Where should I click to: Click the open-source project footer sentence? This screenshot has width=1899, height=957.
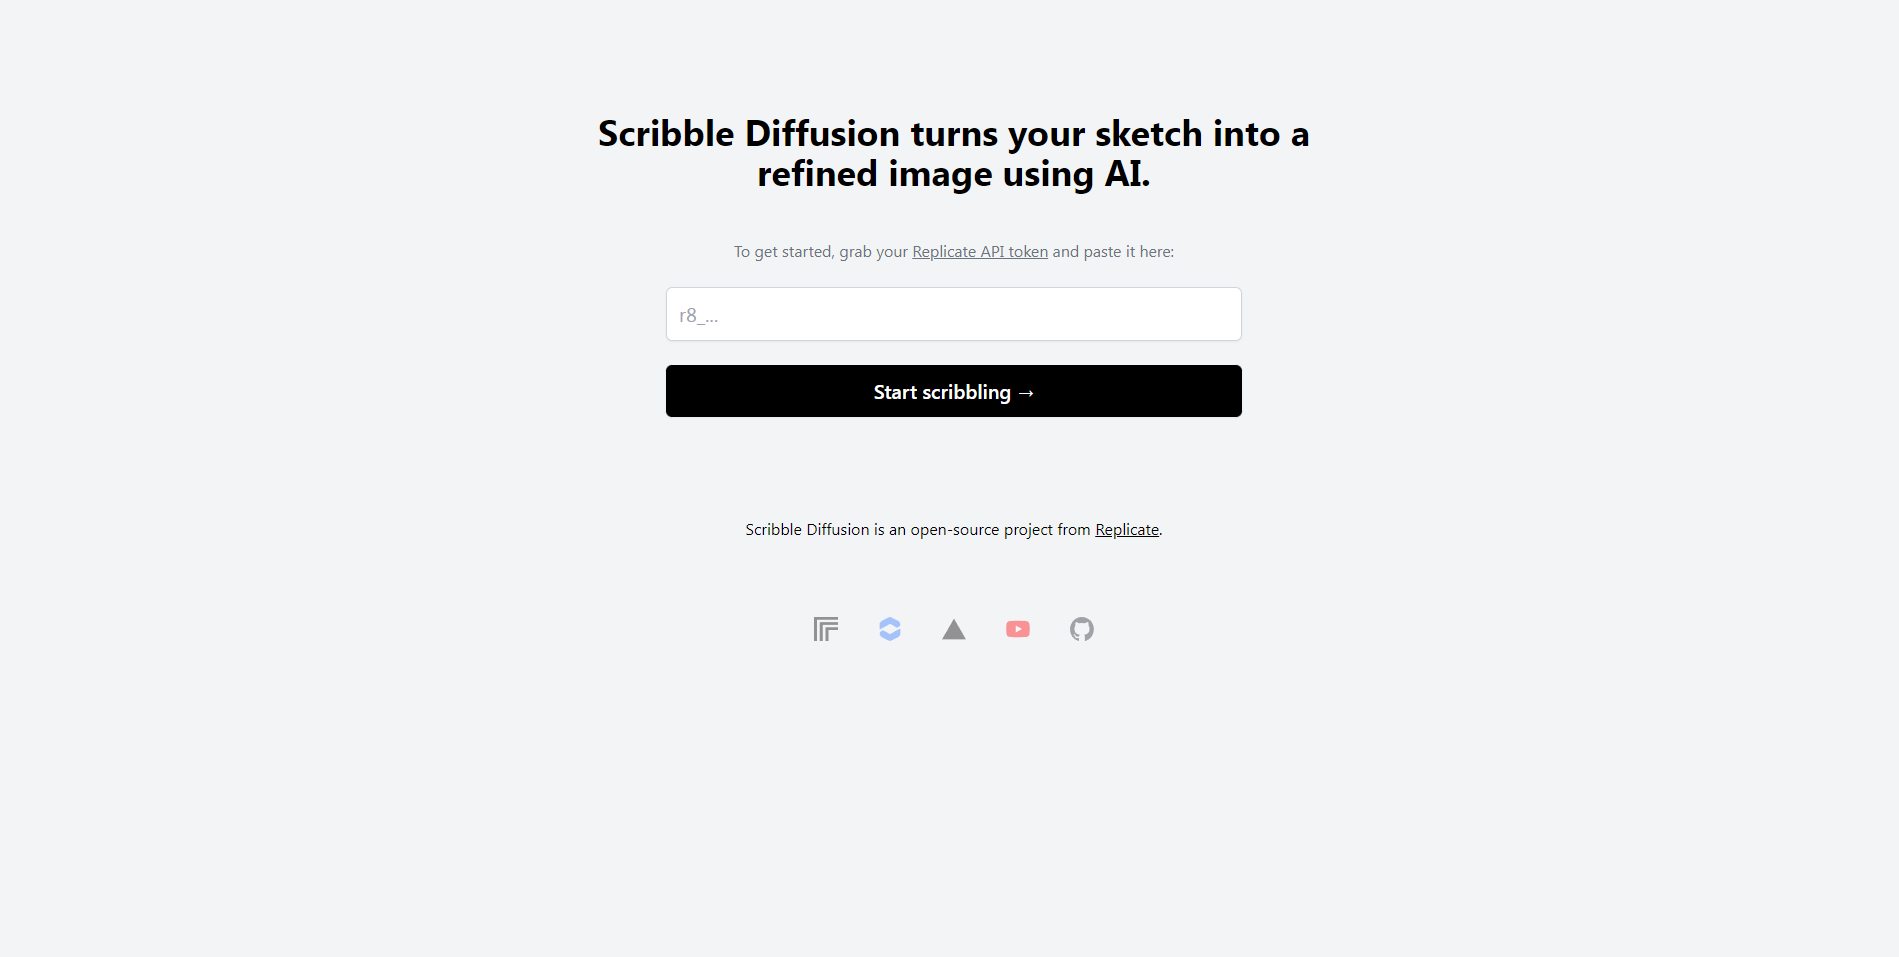pyautogui.click(x=953, y=529)
